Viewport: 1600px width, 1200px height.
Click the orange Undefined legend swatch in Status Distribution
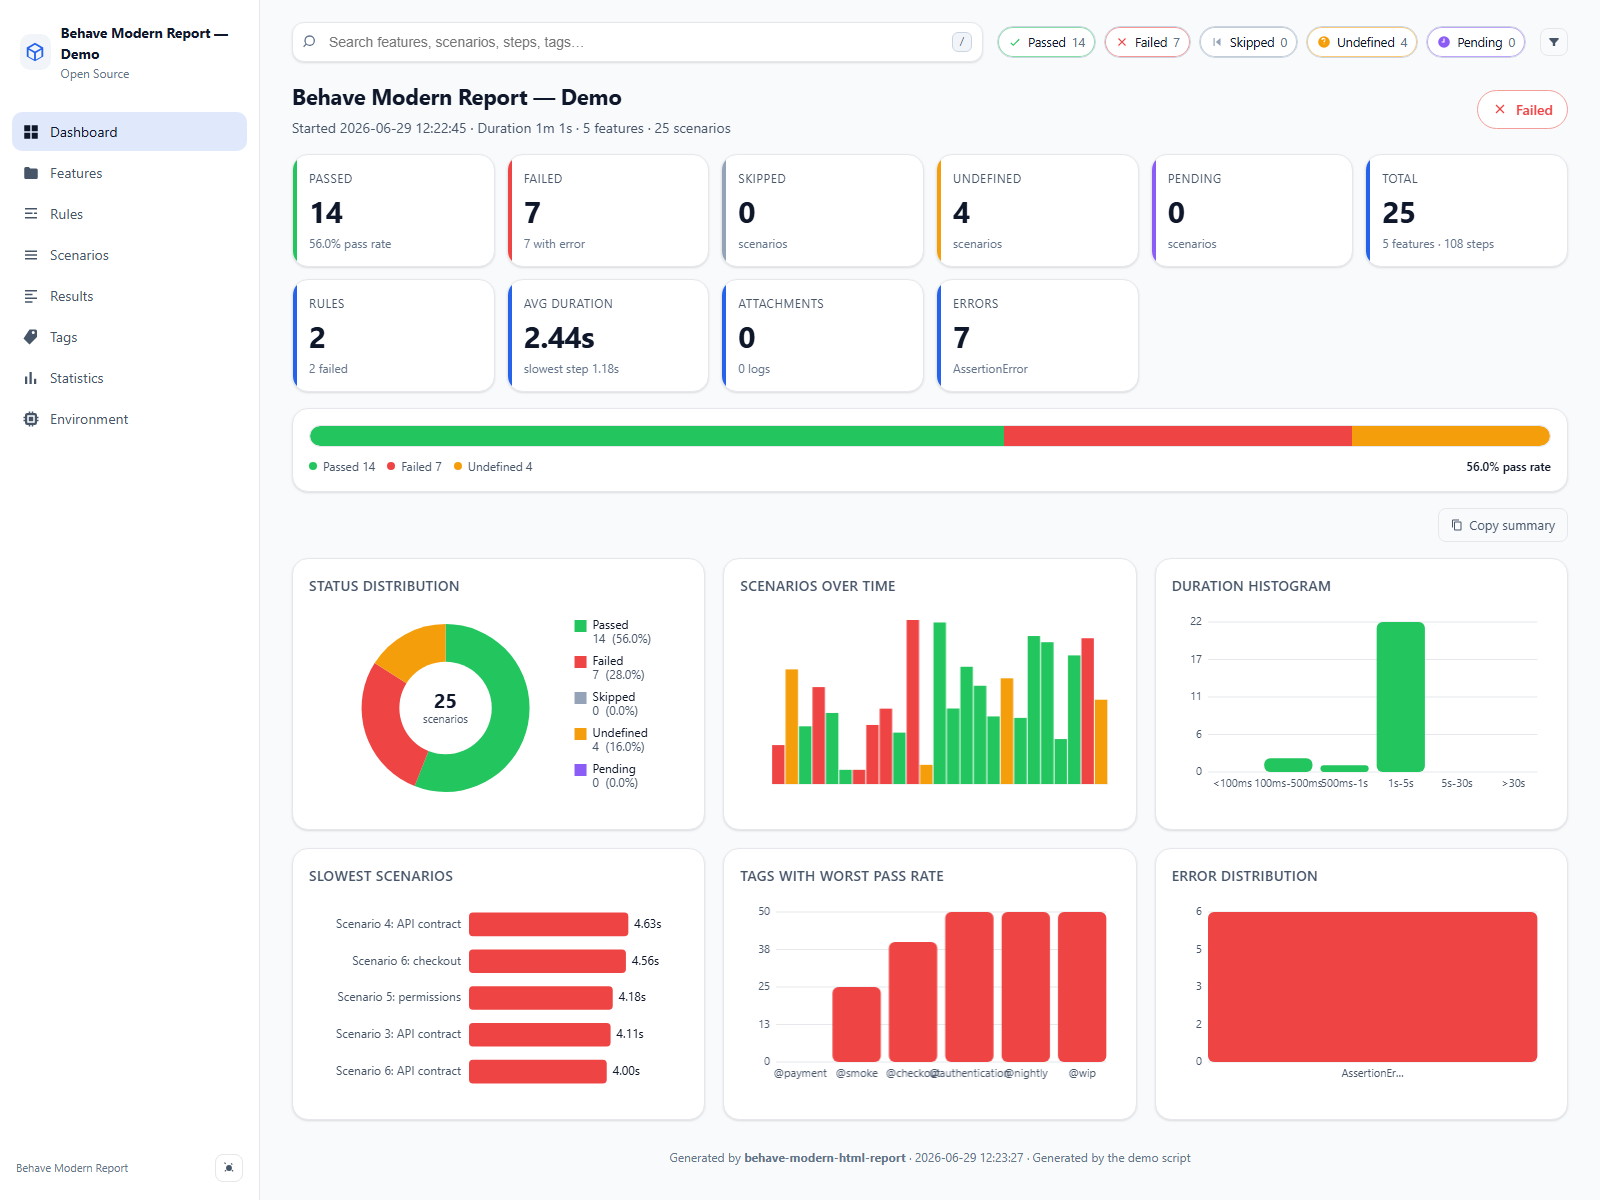click(x=580, y=734)
